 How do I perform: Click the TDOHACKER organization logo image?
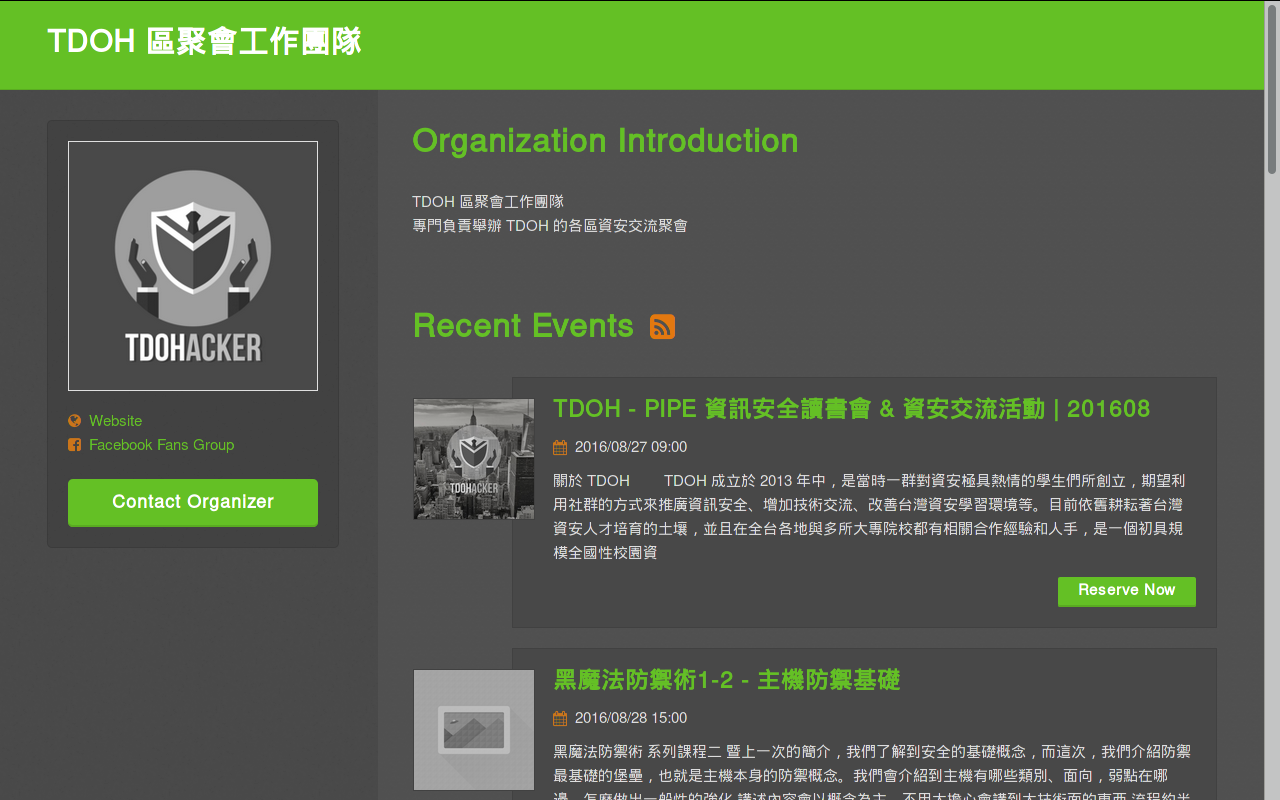click(x=193, y=266)
